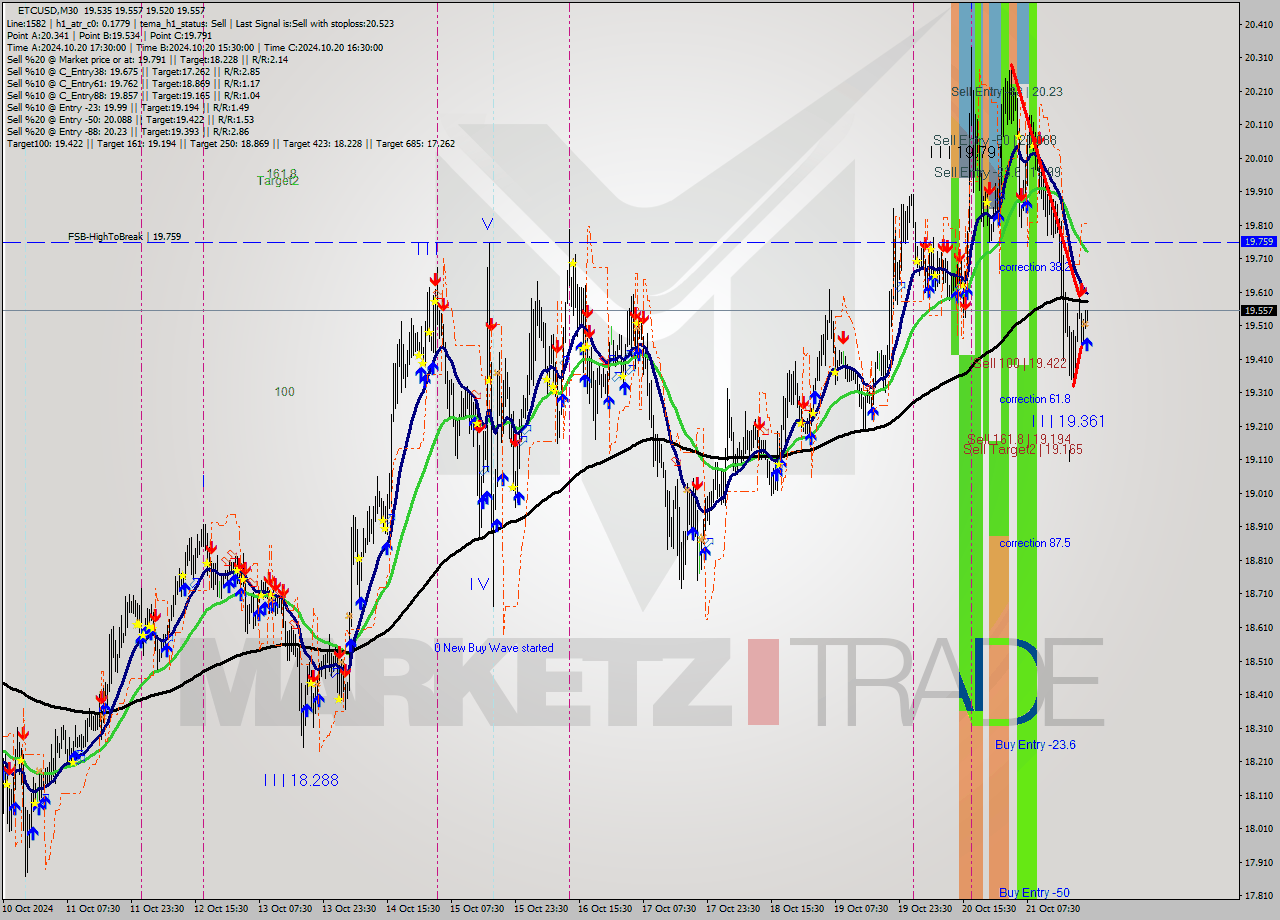1280x920 pixels.
Task: Click the '19 Oct 23:30' time axis label
Action: (x=926, y=909)
